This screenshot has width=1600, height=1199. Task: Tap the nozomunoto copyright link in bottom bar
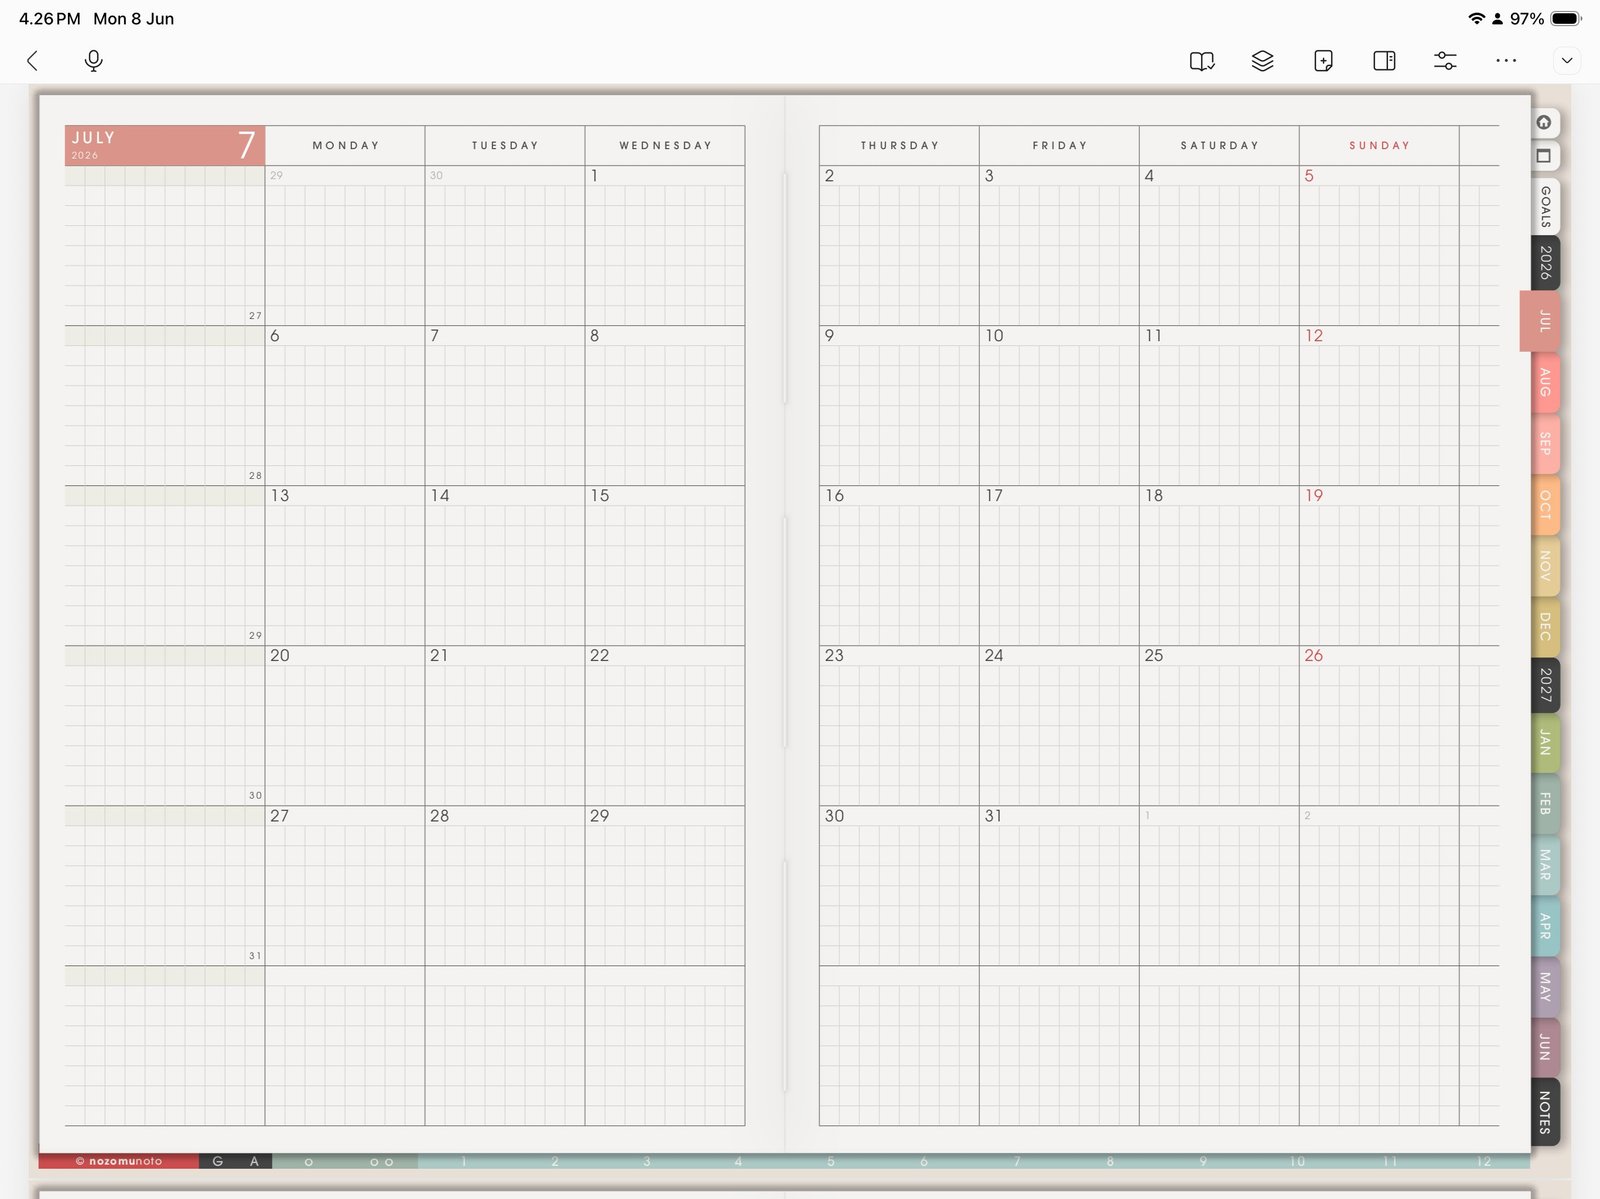click(x=119, y=1161)
